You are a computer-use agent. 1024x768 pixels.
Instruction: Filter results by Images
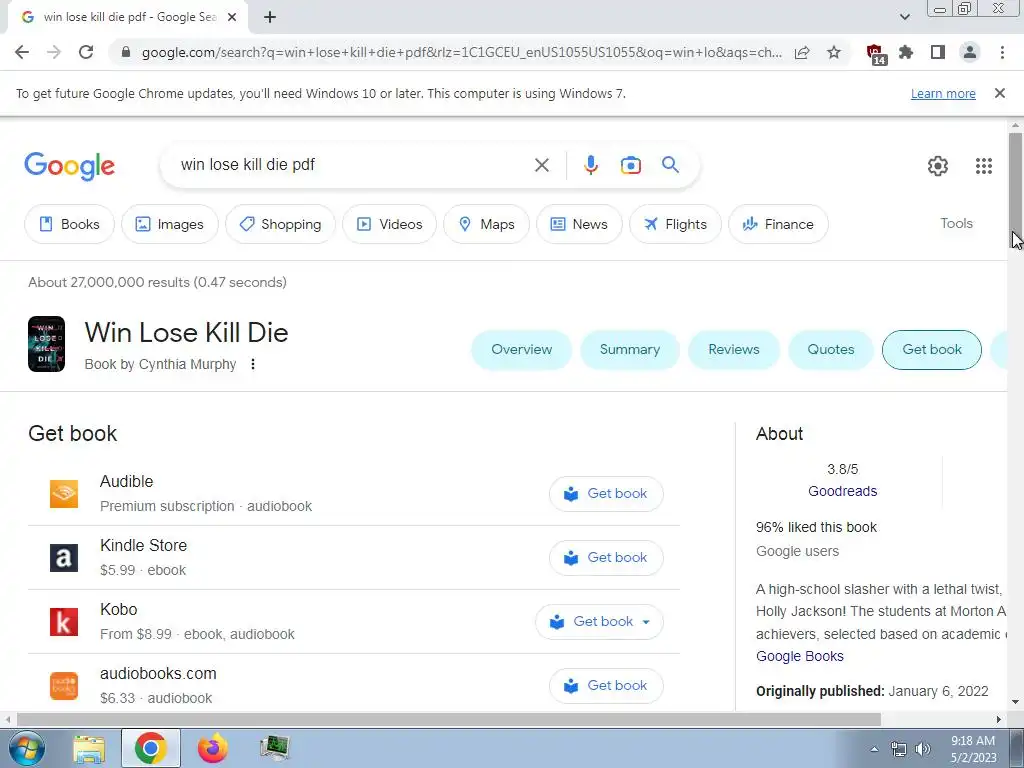(169, 224)
